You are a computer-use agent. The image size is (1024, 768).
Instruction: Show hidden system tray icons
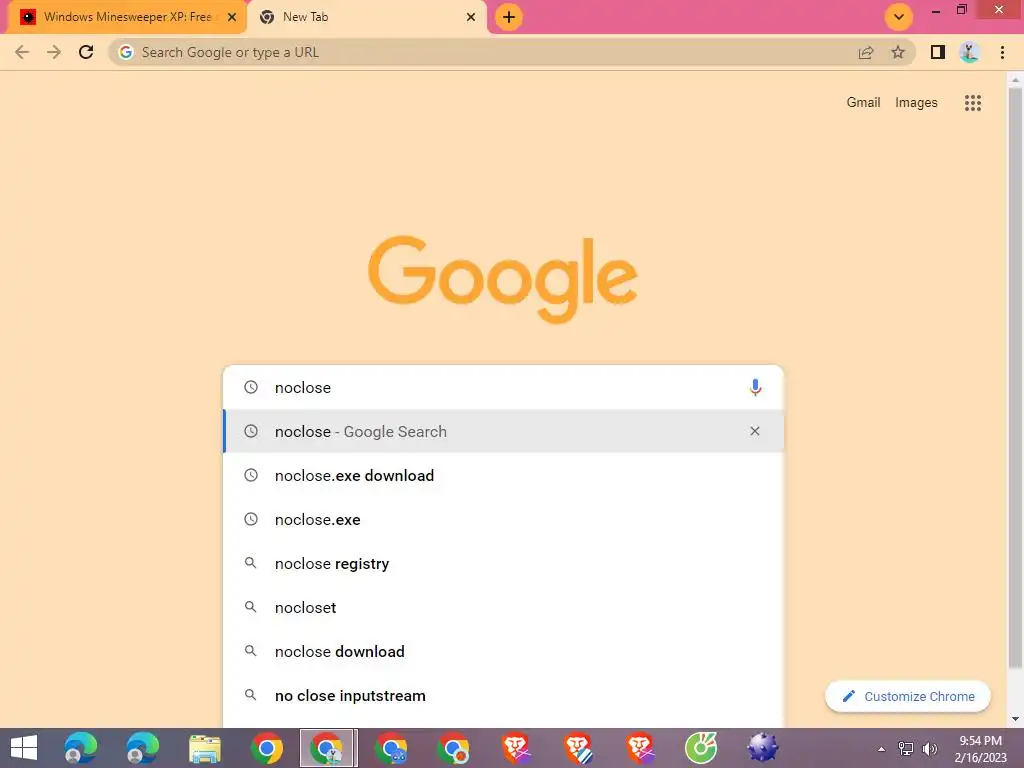pyautogui.click(x=881, y=749)
